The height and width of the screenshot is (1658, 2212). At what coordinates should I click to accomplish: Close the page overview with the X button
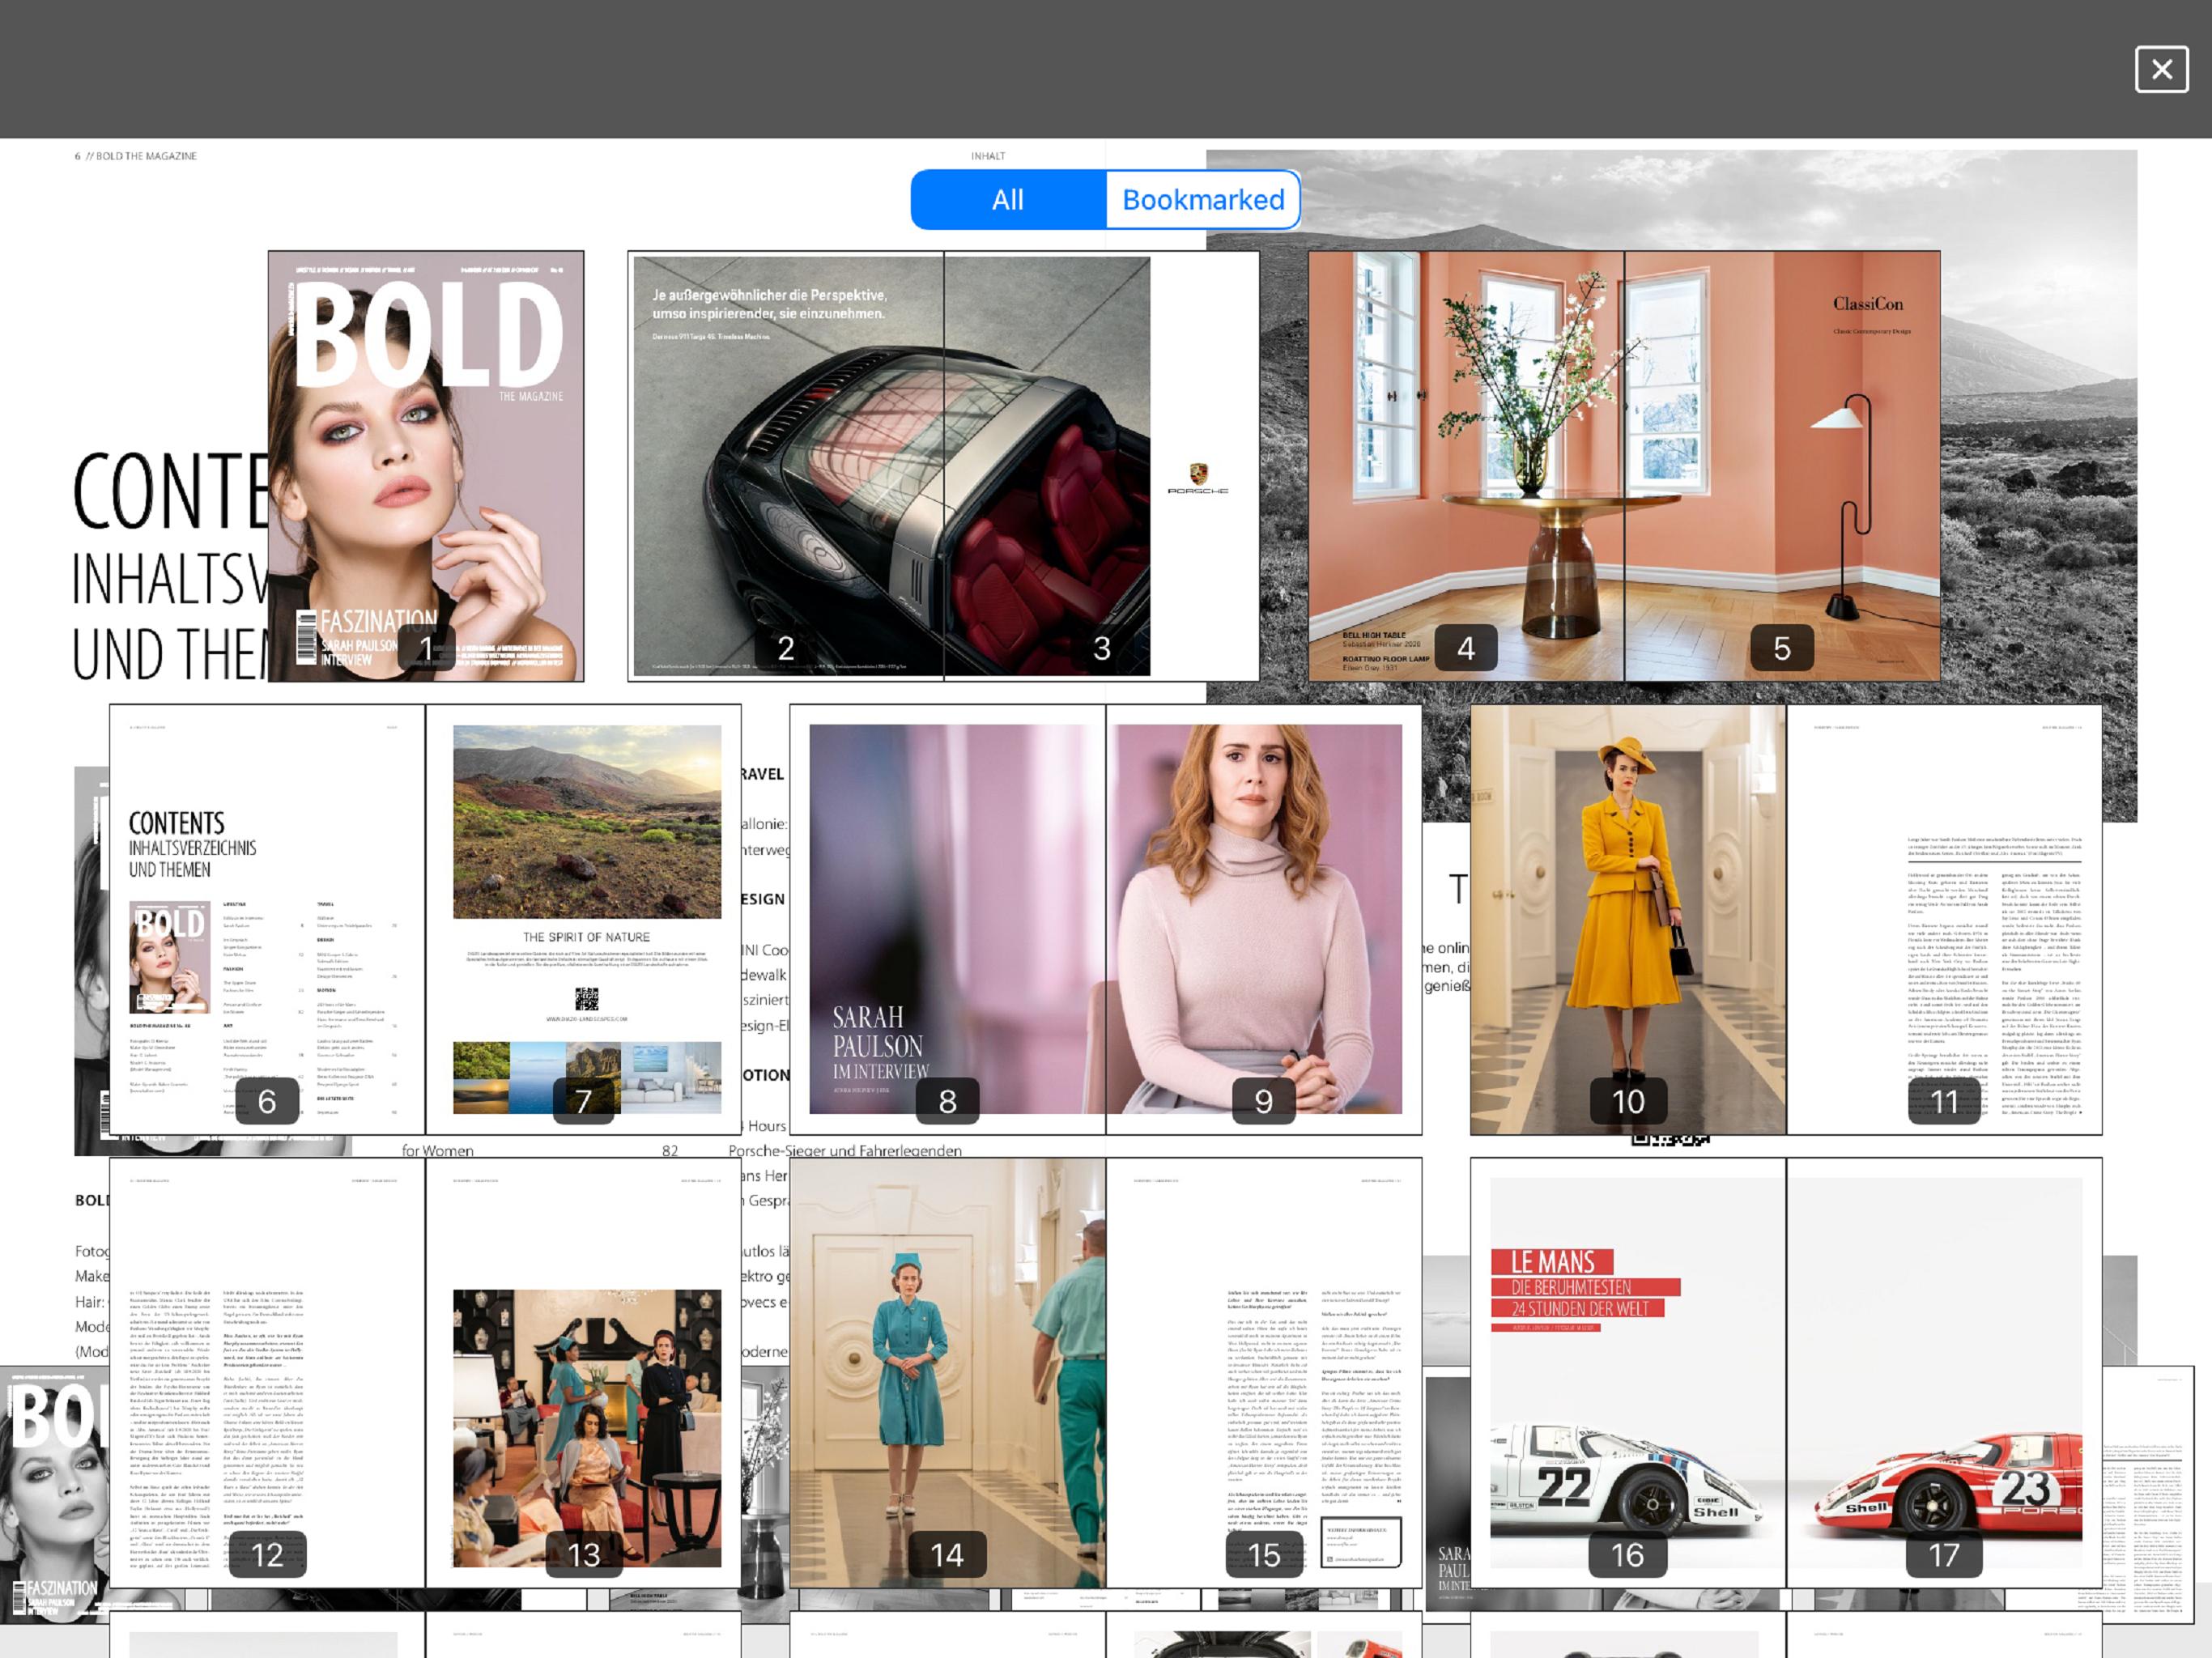[x=2161, y=69]
